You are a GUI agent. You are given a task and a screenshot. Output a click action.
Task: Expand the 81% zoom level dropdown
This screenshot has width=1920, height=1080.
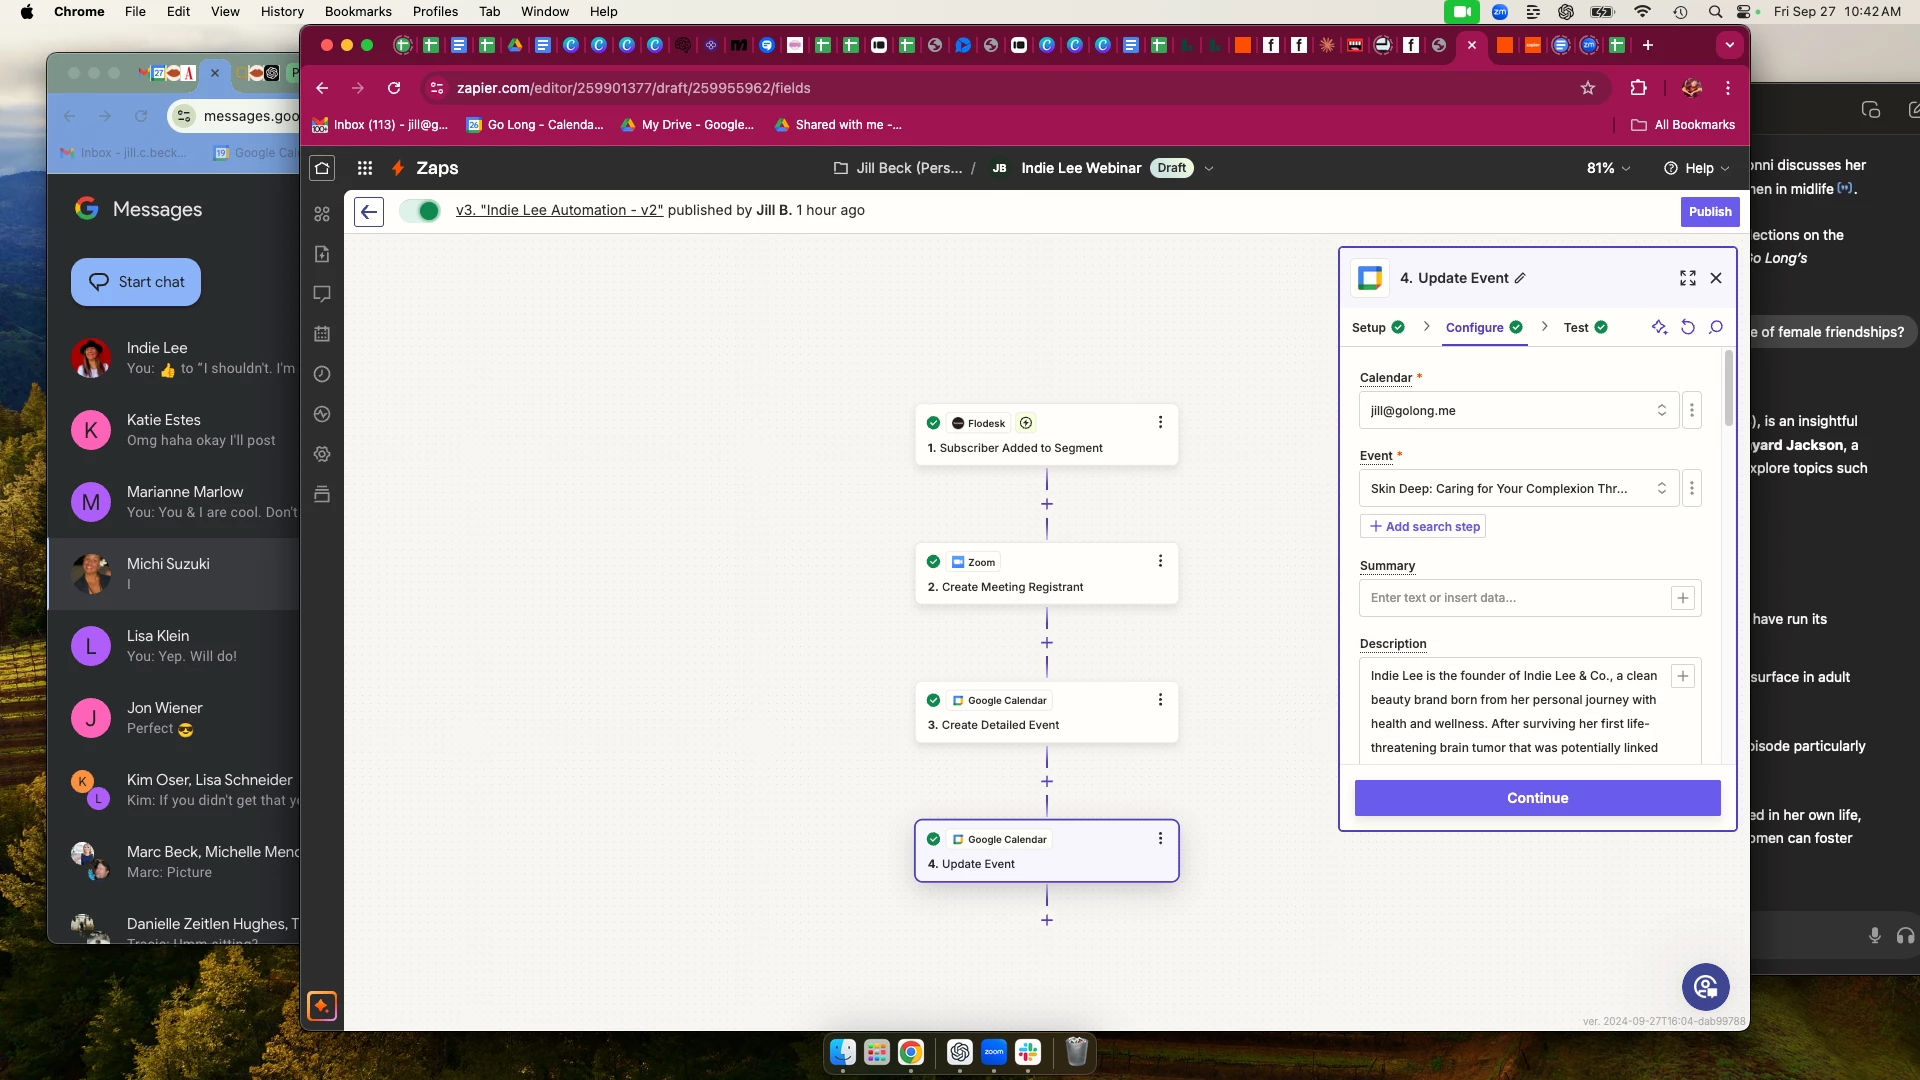1608,168
